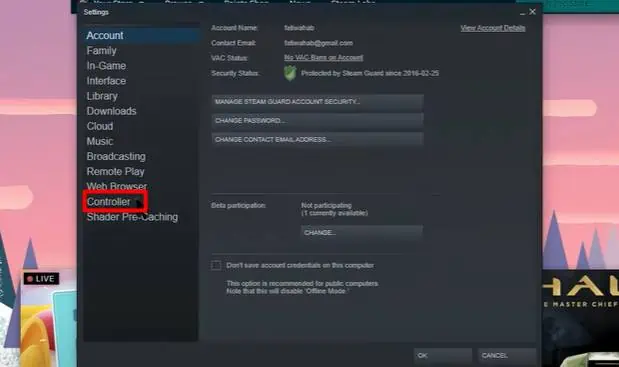Open the Account settings category
The width and height of the screenshot is (619, 367).
tap(105, 36)
